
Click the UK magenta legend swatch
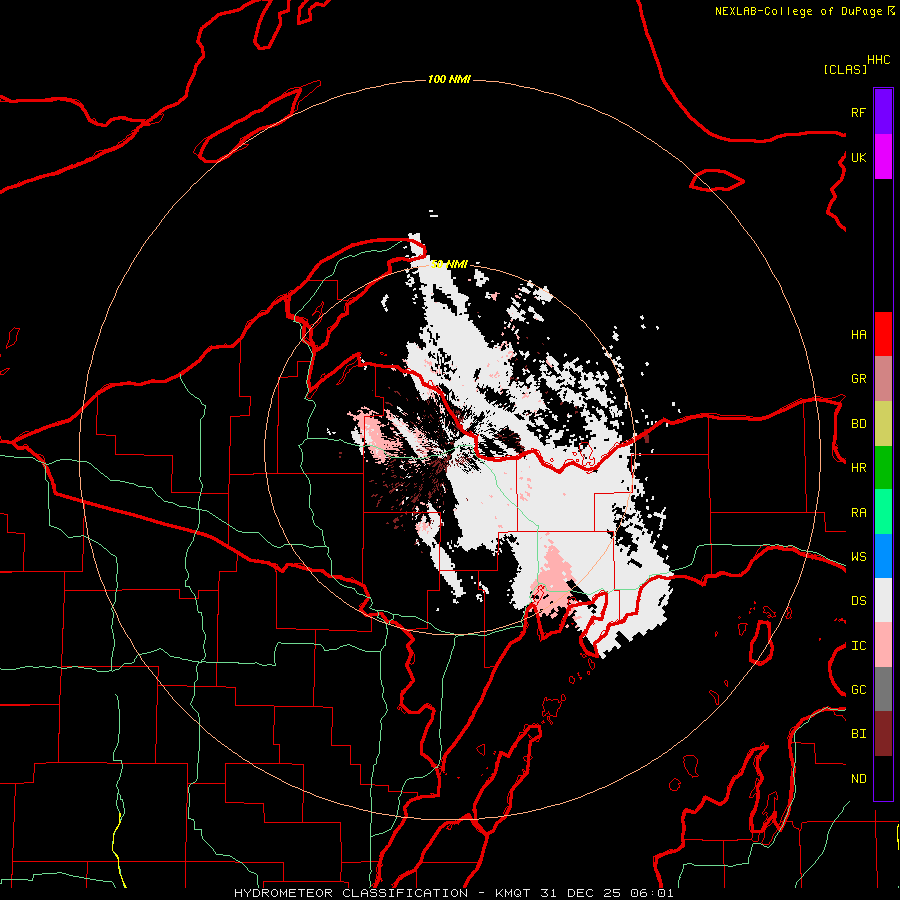coord(883,157)
